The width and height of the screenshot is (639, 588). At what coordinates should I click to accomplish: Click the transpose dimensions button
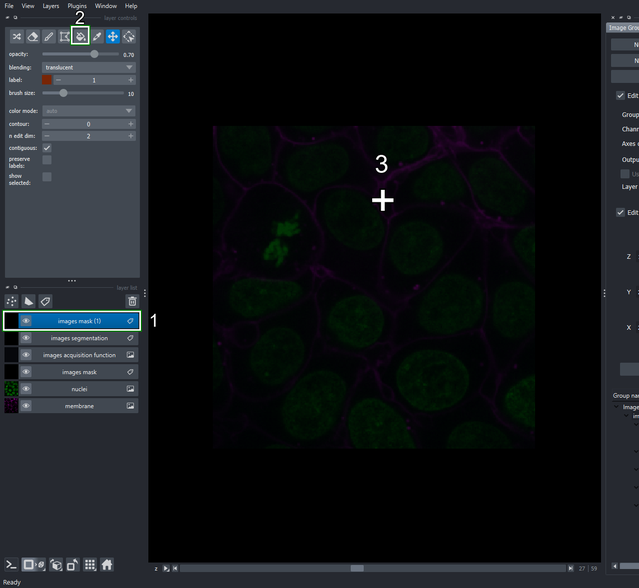point(73,565)
